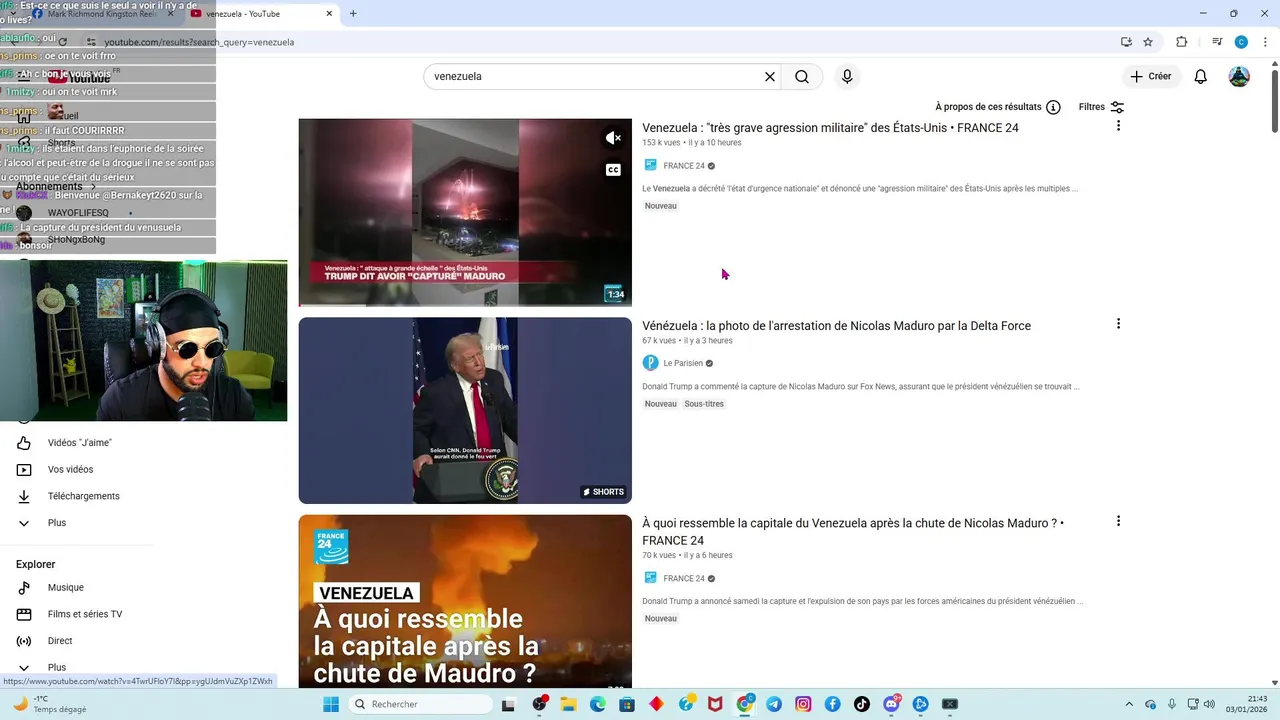Click the Chrome address bar URL
The image size is (1280, 720).
pos(200,42)
